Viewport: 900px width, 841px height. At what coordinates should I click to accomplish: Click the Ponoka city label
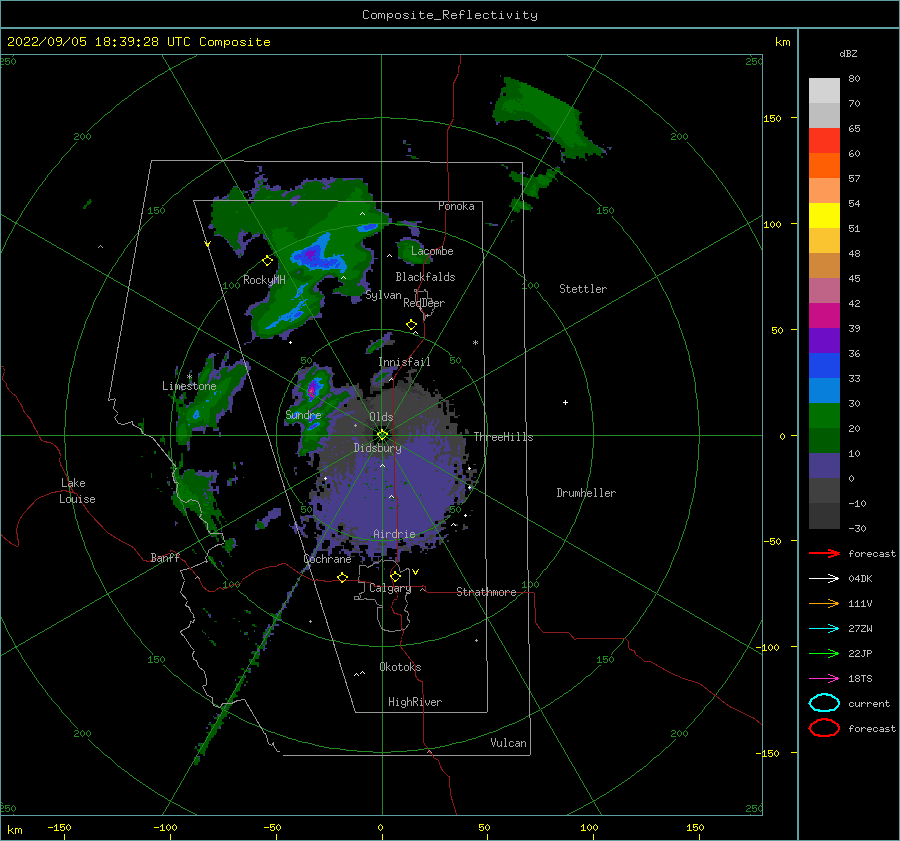click(x=456, y=206)
